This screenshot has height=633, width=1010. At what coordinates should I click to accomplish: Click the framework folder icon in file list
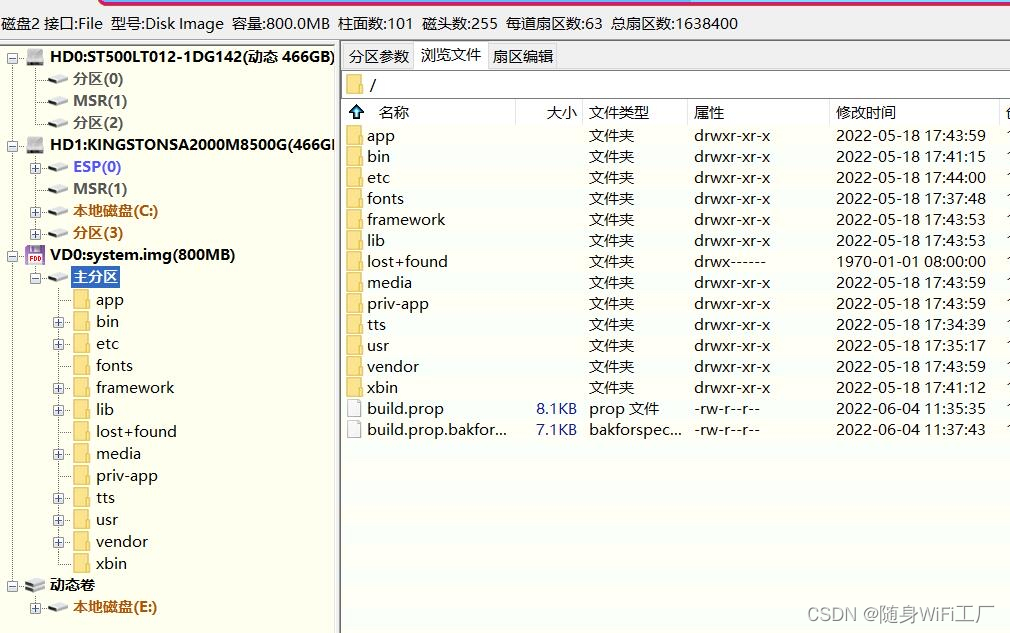(x=354, y=220)
